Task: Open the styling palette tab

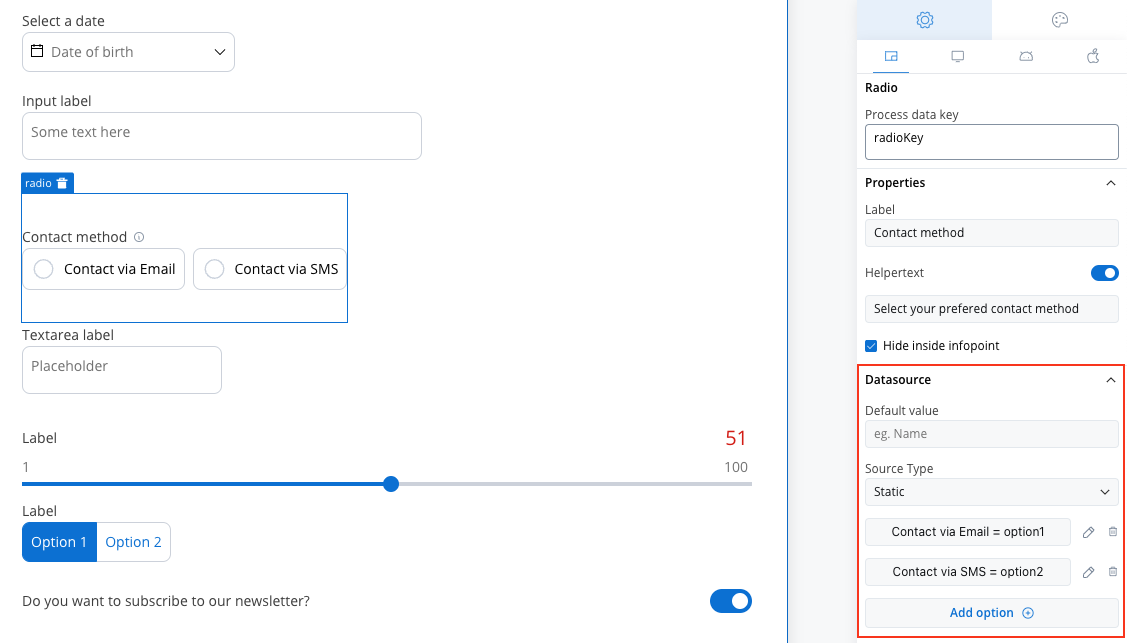Action: [x=1059, y=20]
